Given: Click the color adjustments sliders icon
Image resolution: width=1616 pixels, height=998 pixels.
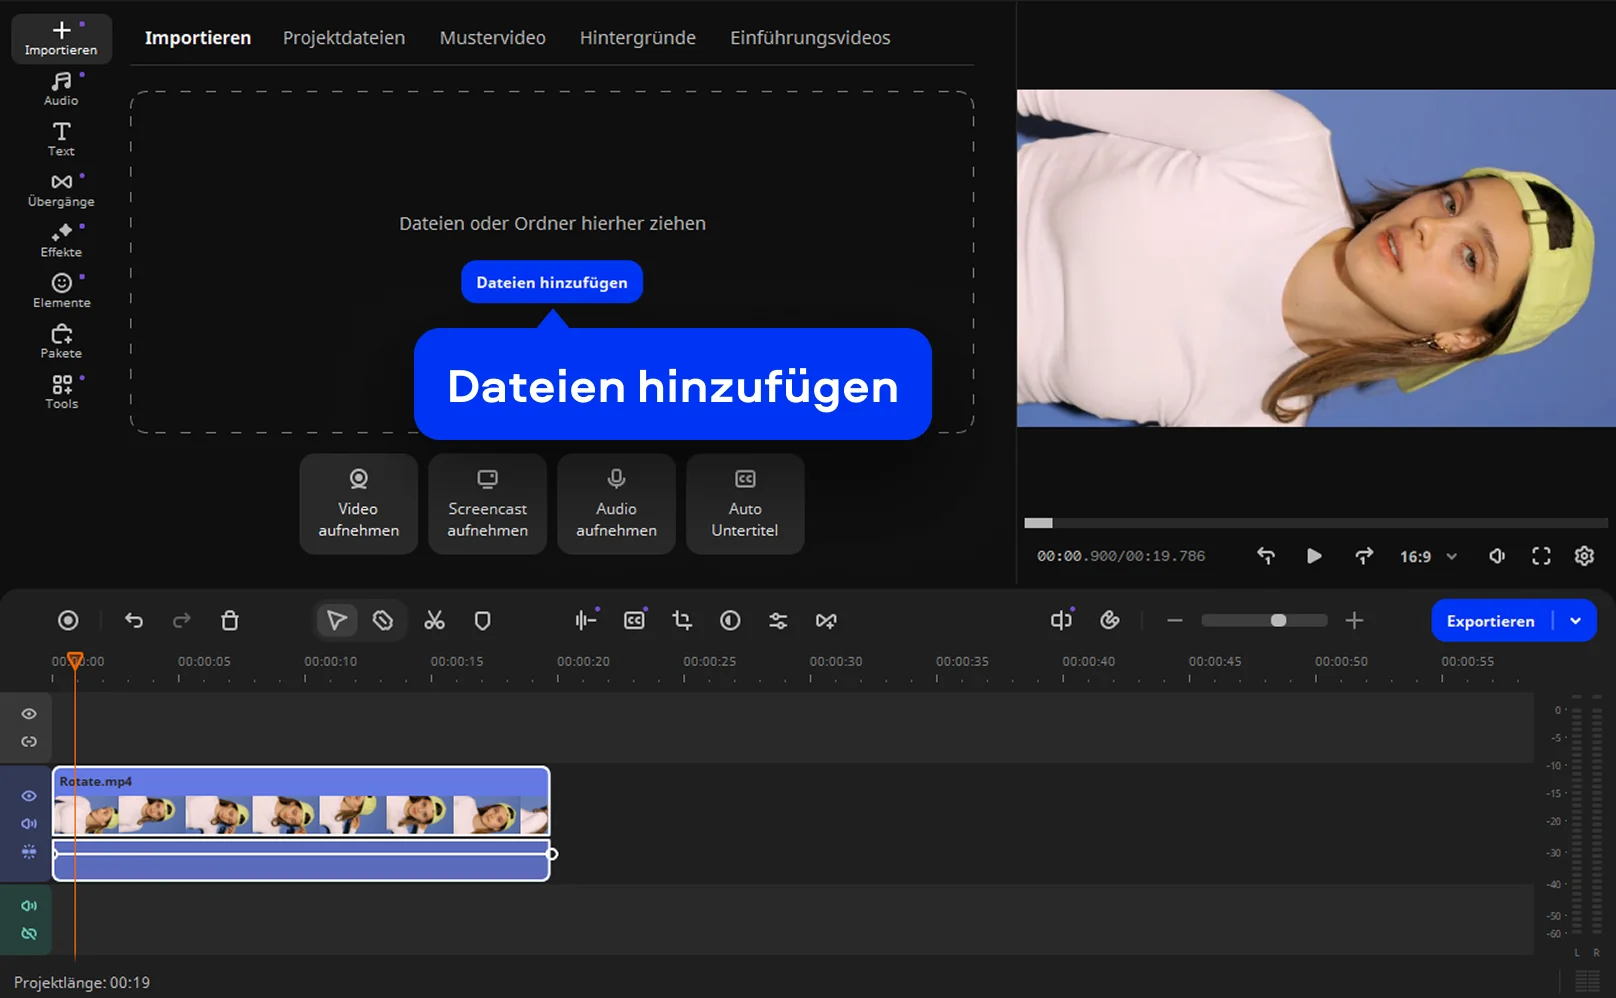Looking at the screenshot, I should pos(778,621).
